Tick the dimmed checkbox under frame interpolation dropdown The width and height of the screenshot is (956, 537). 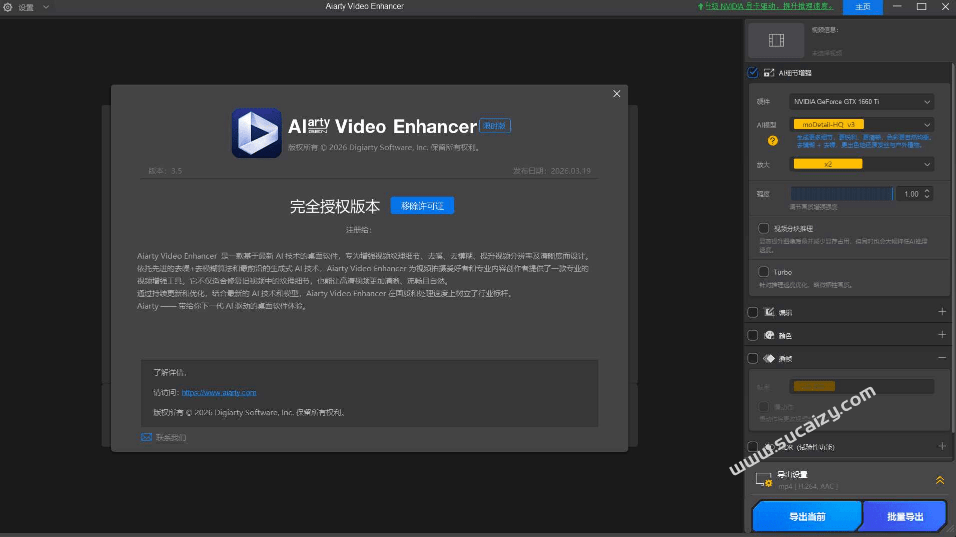coord(763,407)
